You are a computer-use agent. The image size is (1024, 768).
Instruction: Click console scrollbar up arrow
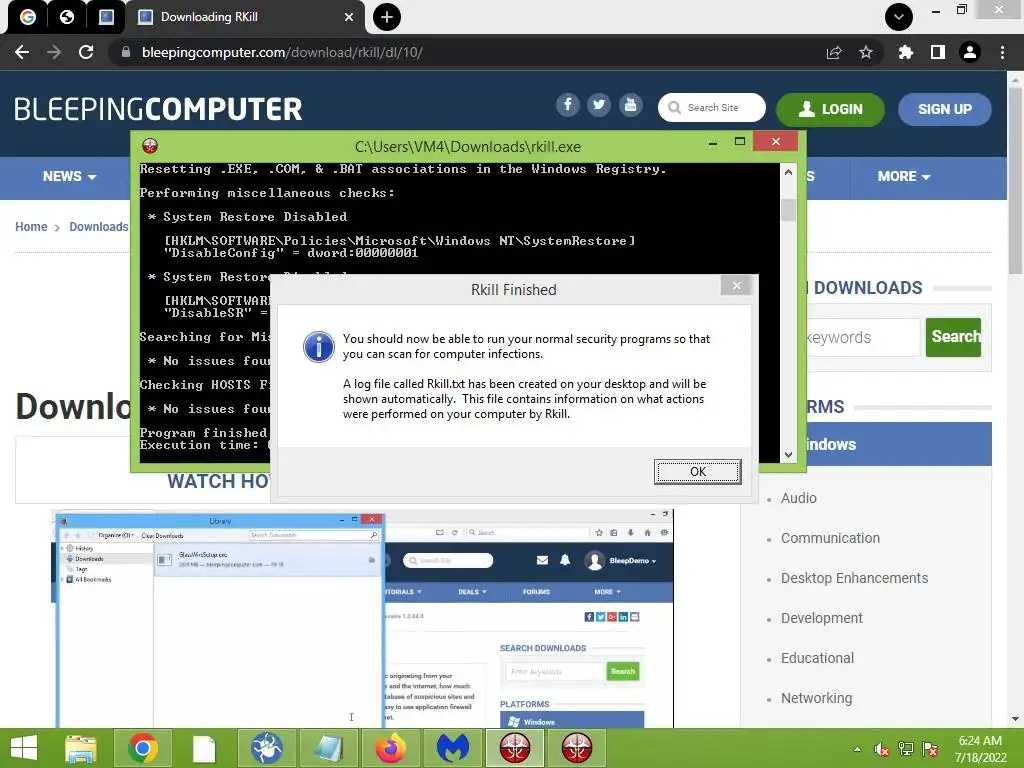[788, 172]
